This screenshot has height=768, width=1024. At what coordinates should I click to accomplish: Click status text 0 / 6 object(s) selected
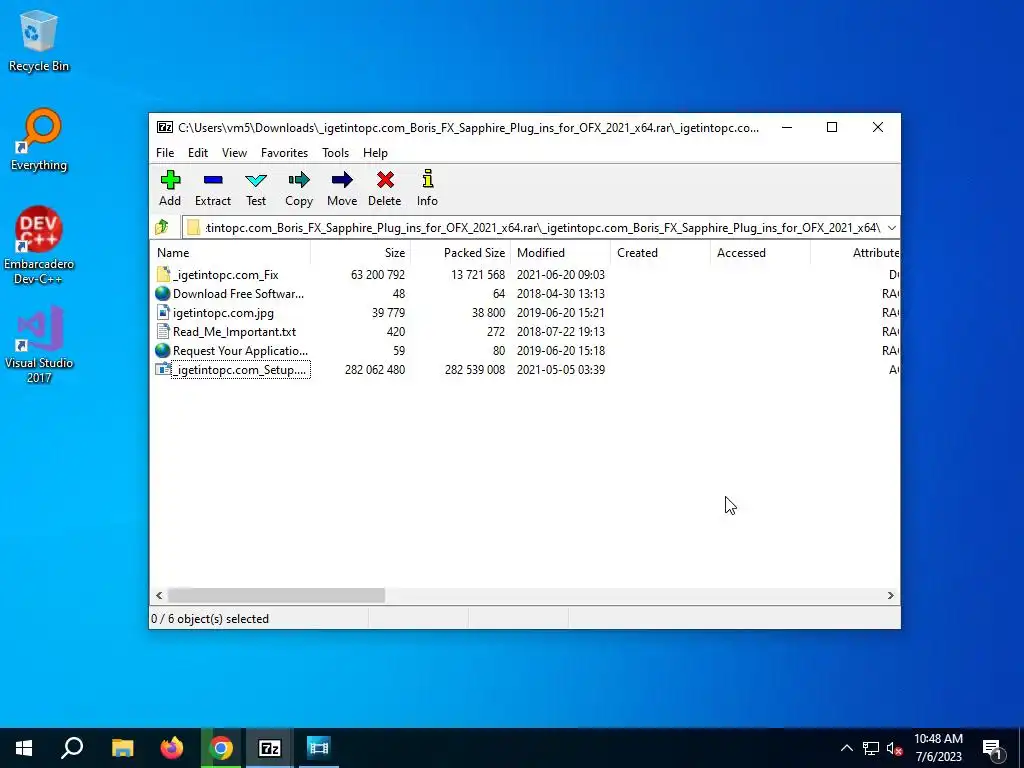(210, 618)
